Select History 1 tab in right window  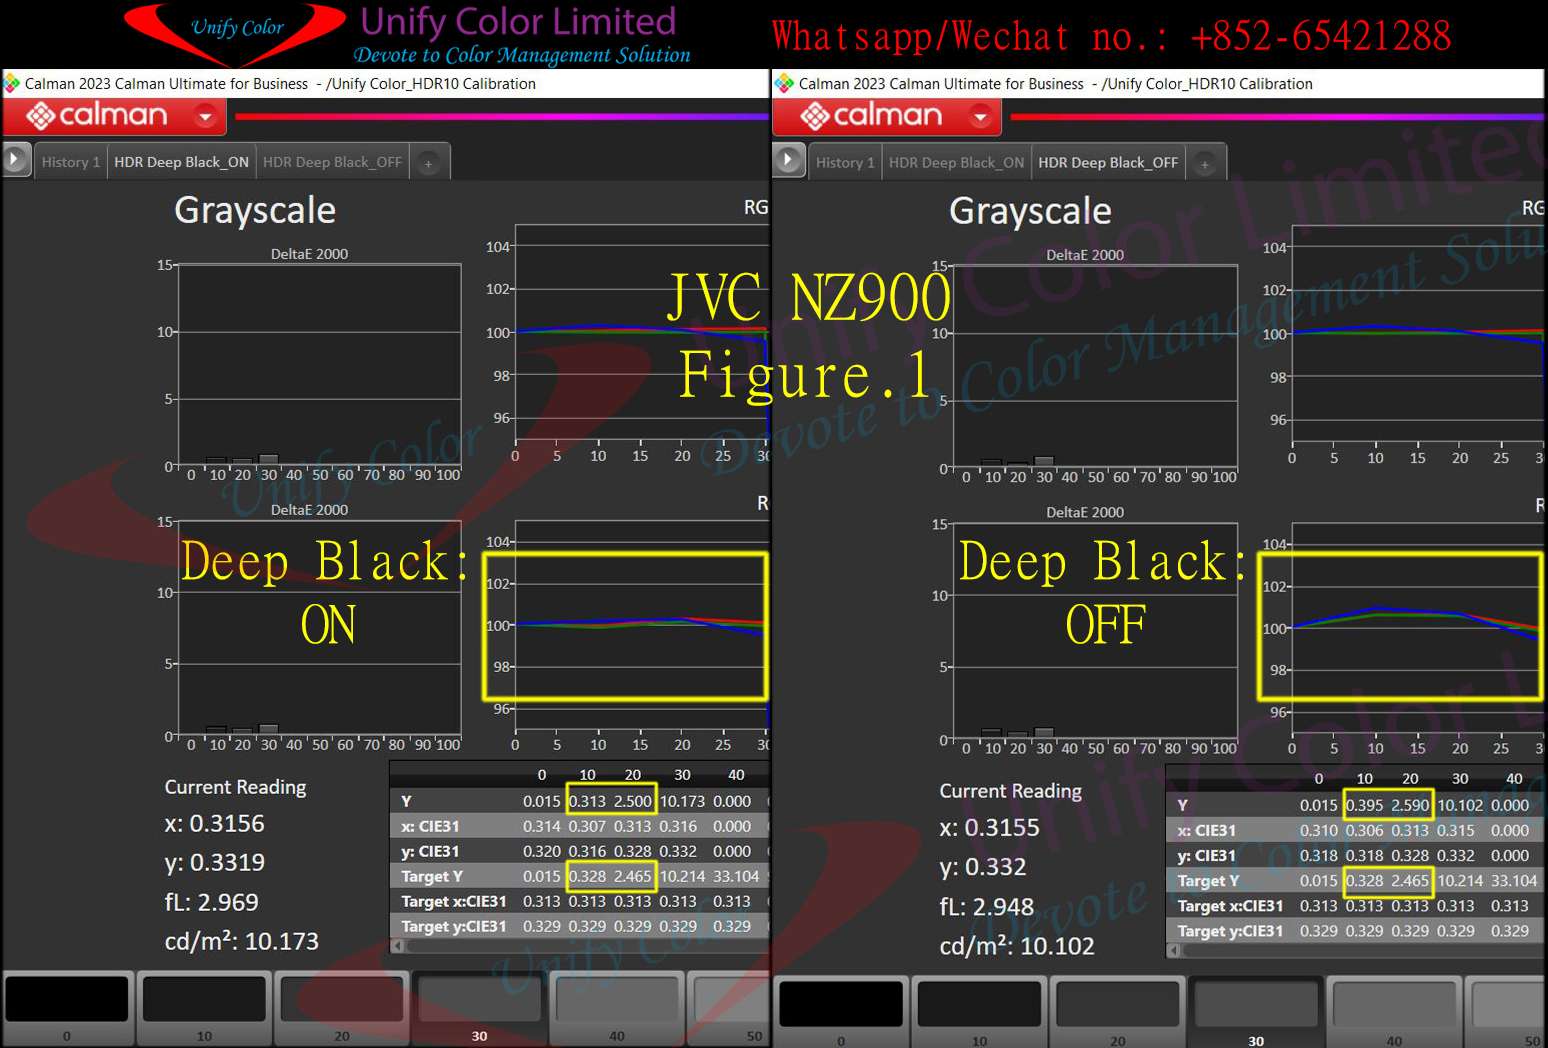coord(845,162)
